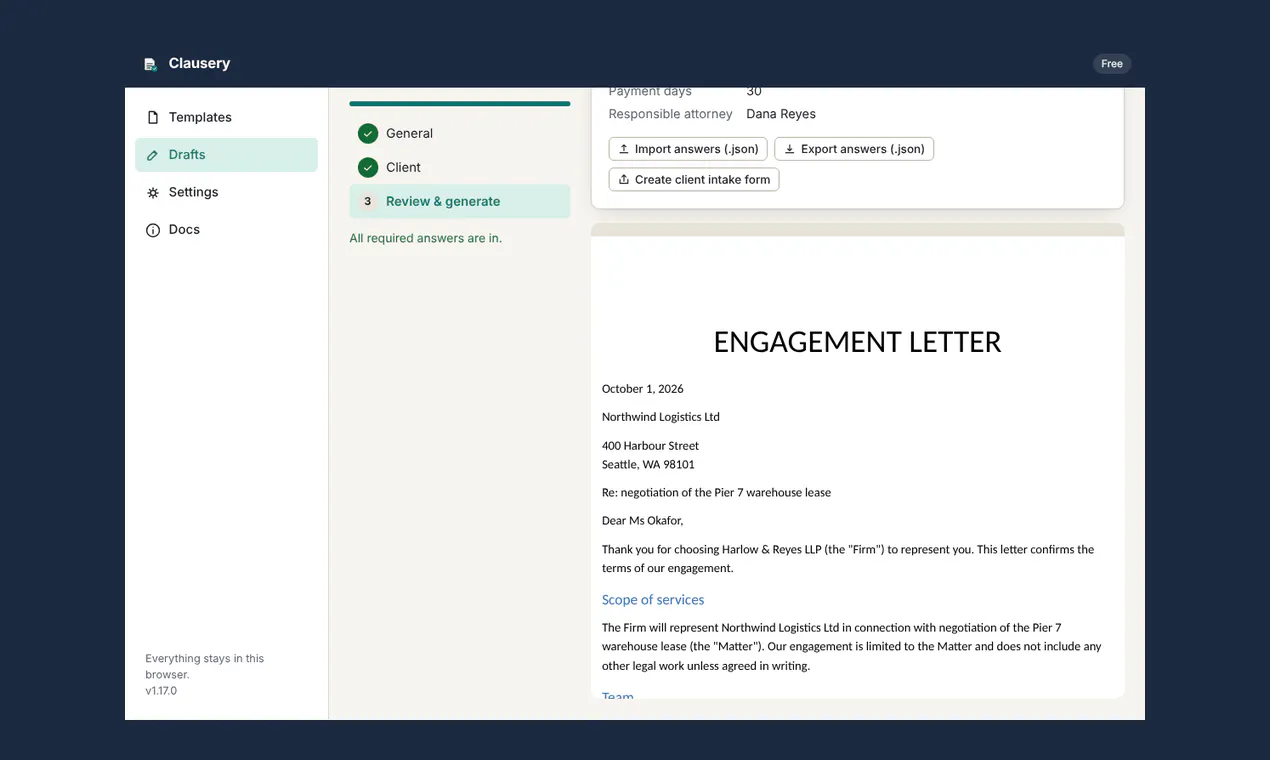Open Settings from the sidebar
The height and width of the screenshot is (760, 1270).
226,192
